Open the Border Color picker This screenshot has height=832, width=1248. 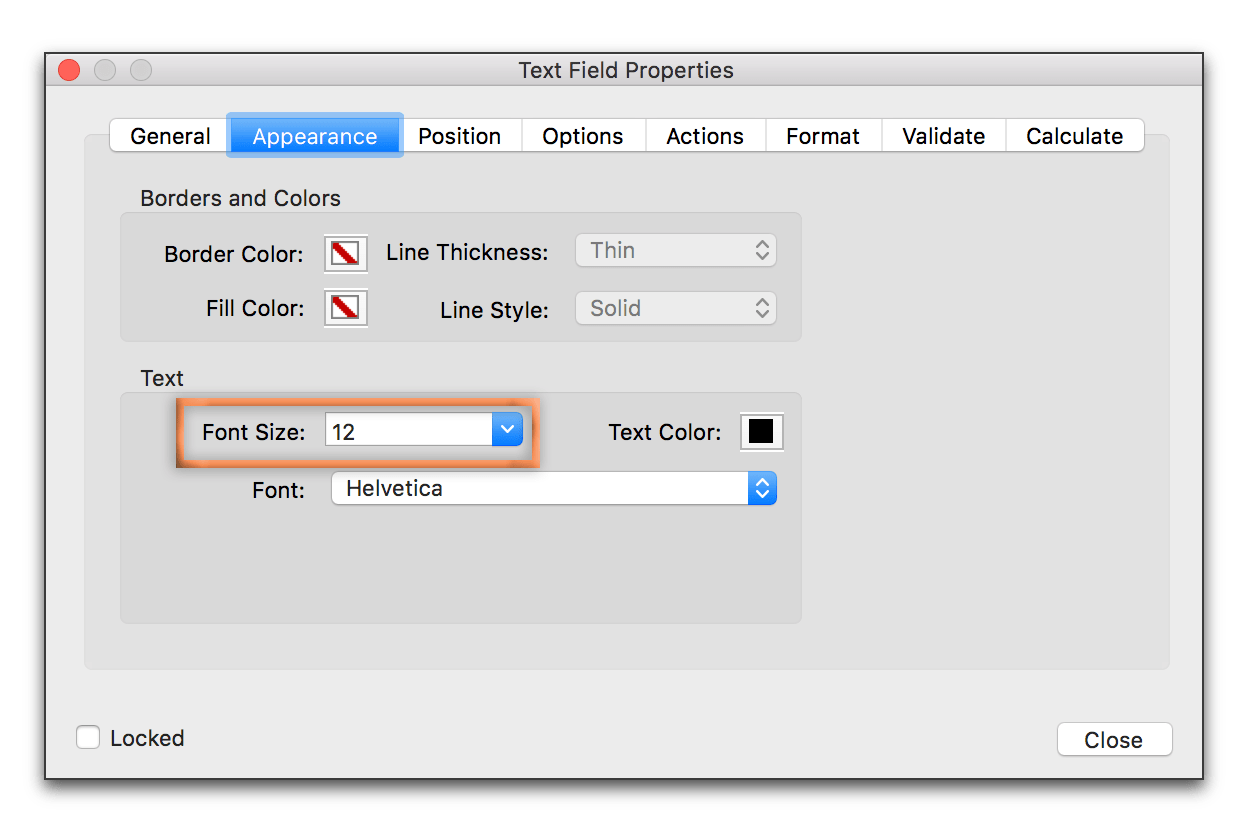(345, 254)
